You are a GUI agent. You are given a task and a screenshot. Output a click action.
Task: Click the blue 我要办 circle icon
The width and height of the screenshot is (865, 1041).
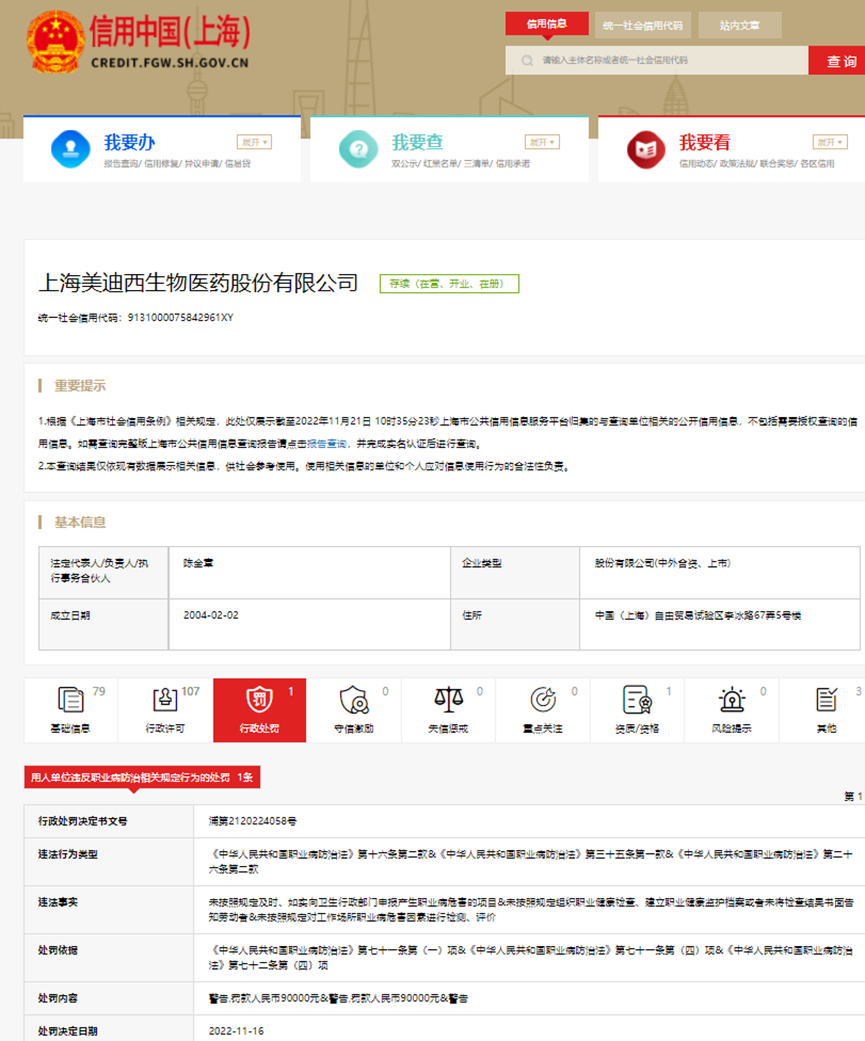point(70,150)
